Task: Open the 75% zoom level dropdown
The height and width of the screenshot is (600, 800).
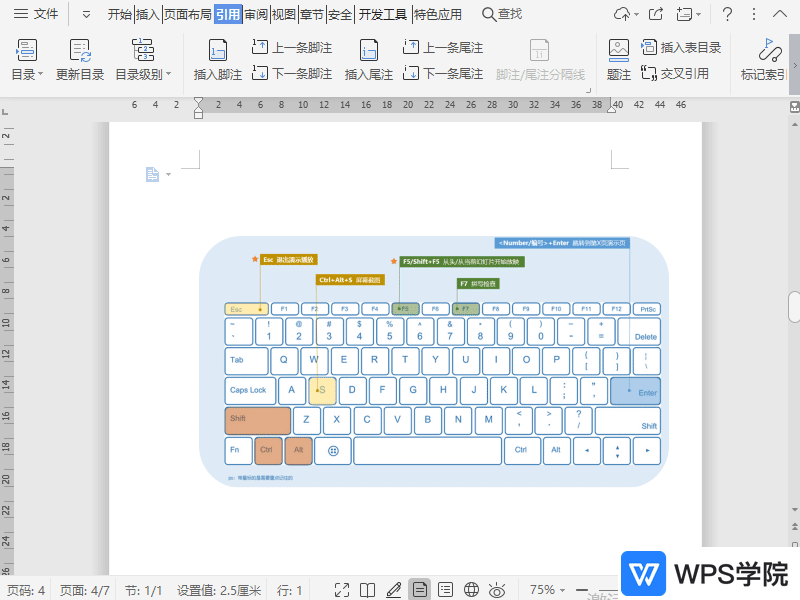Action: point(549,590)
